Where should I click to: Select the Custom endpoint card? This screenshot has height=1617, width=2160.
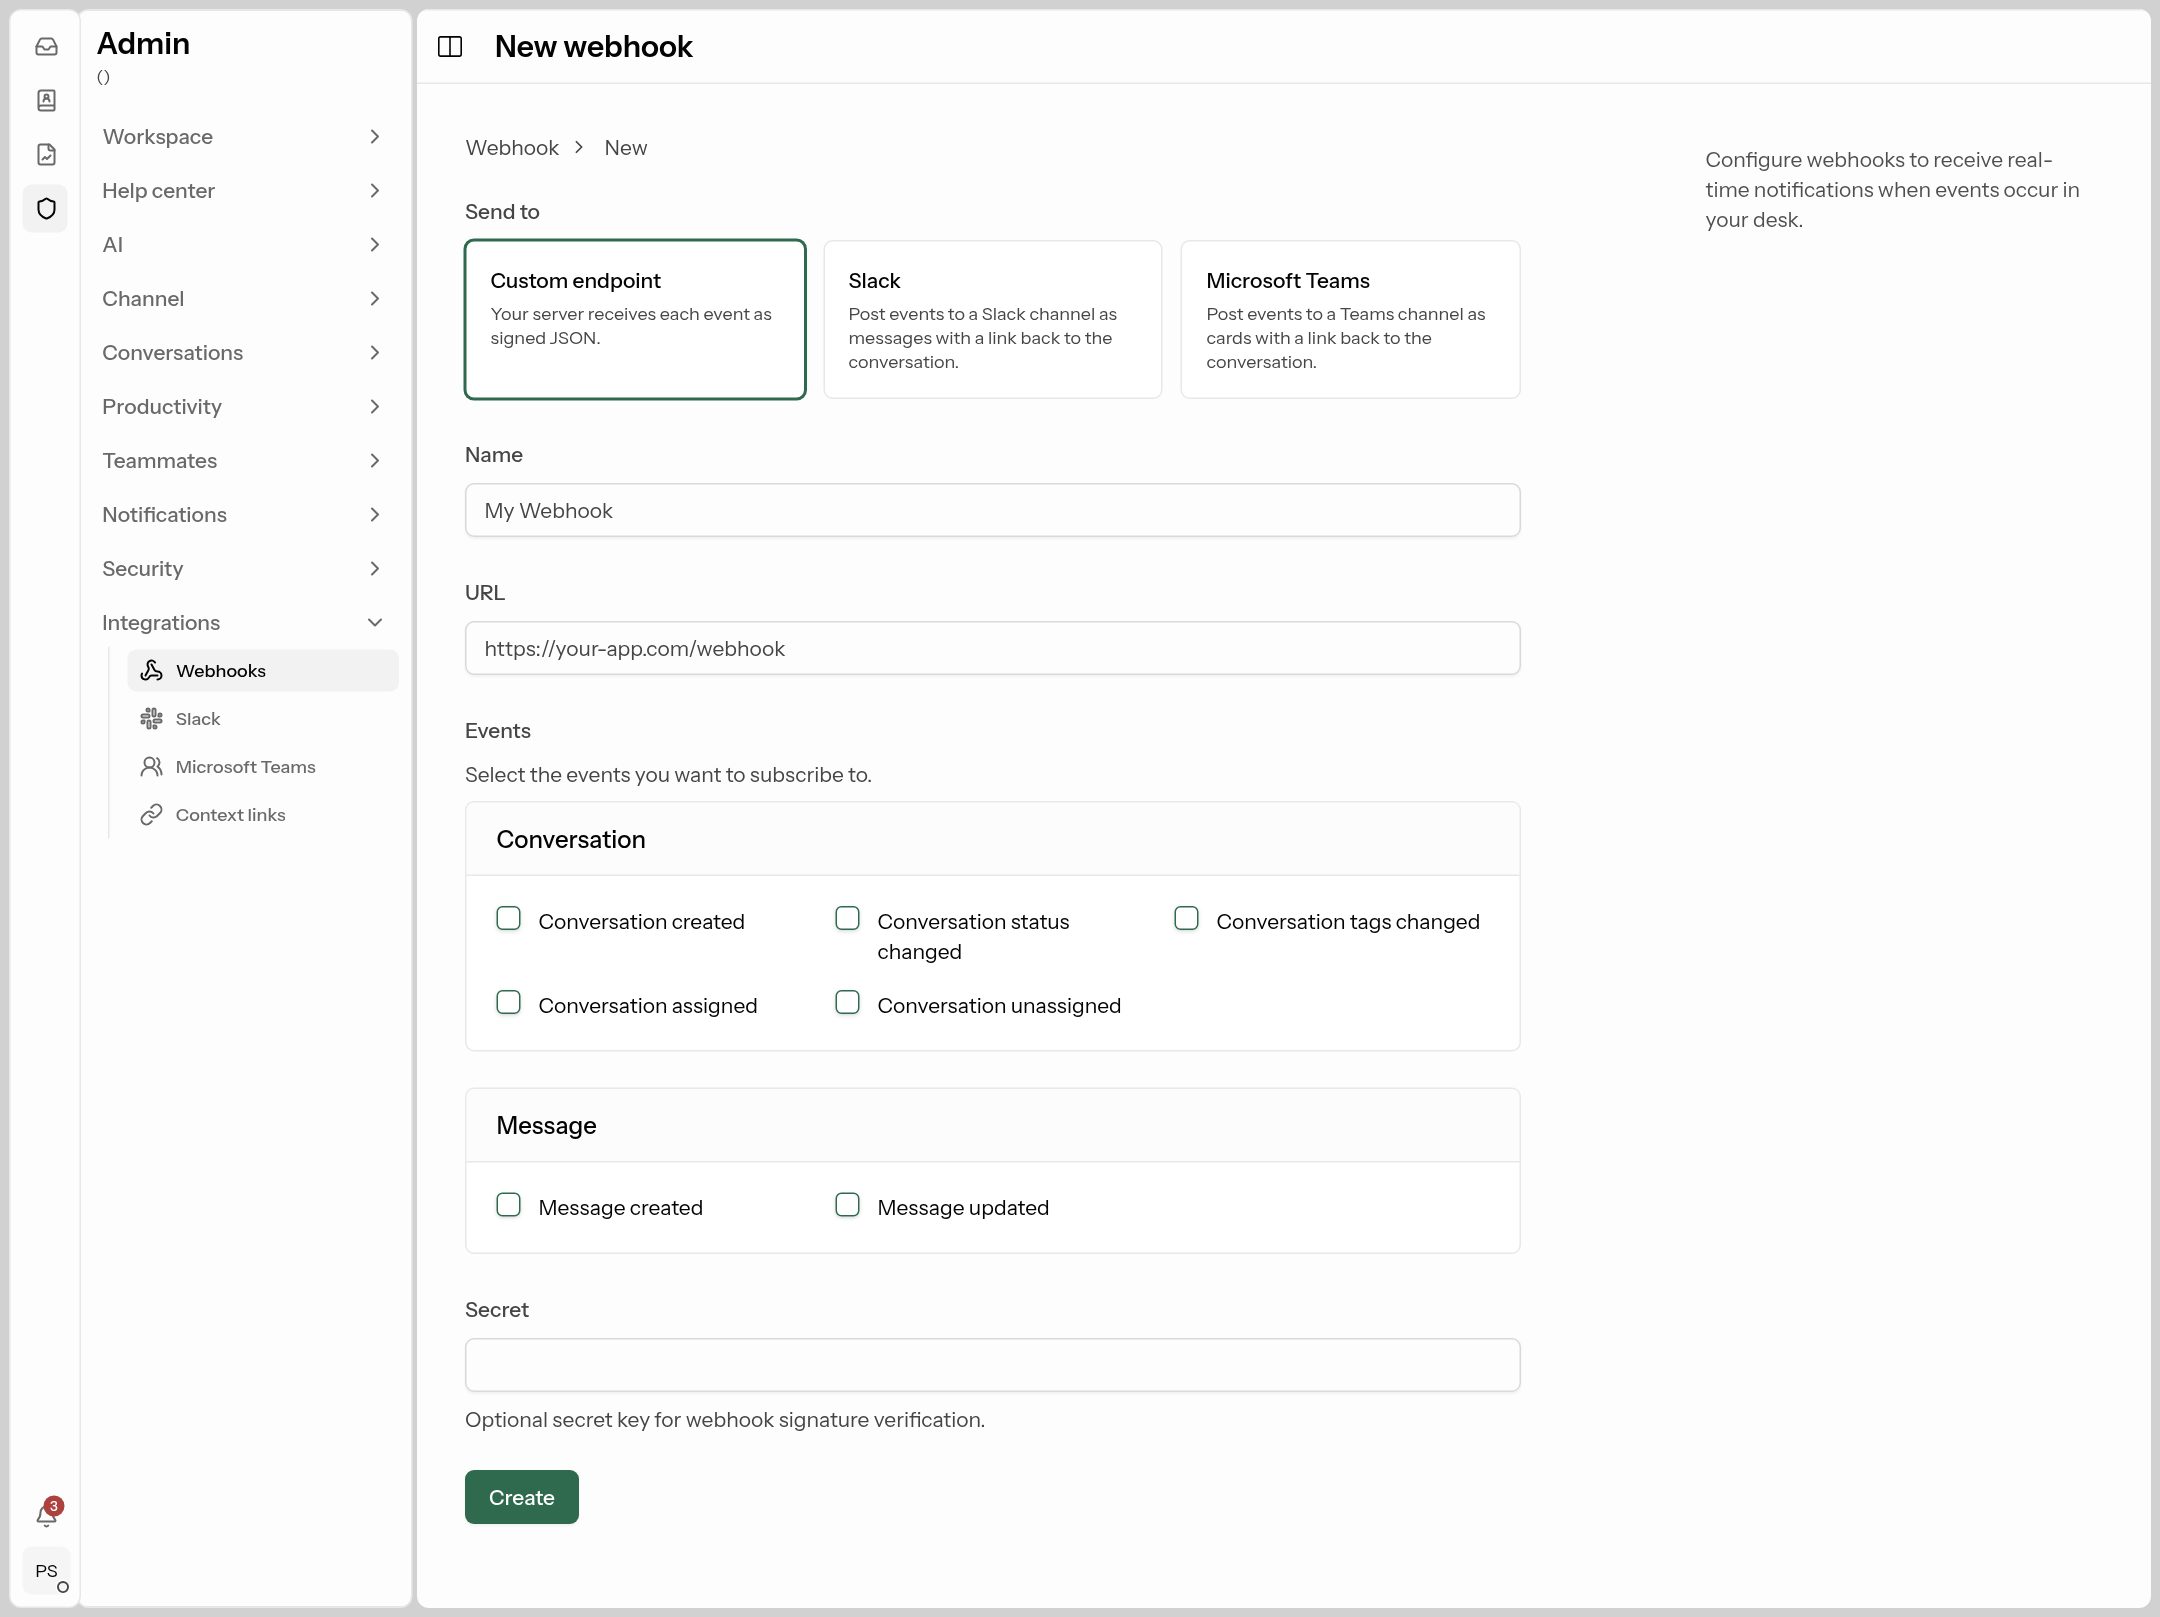pyautogui.click(x=635, y=319)
